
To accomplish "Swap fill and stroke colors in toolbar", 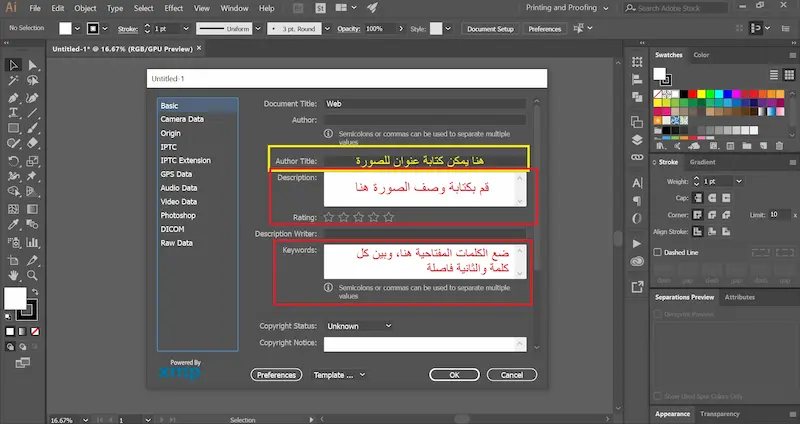I will coord(35,292).
